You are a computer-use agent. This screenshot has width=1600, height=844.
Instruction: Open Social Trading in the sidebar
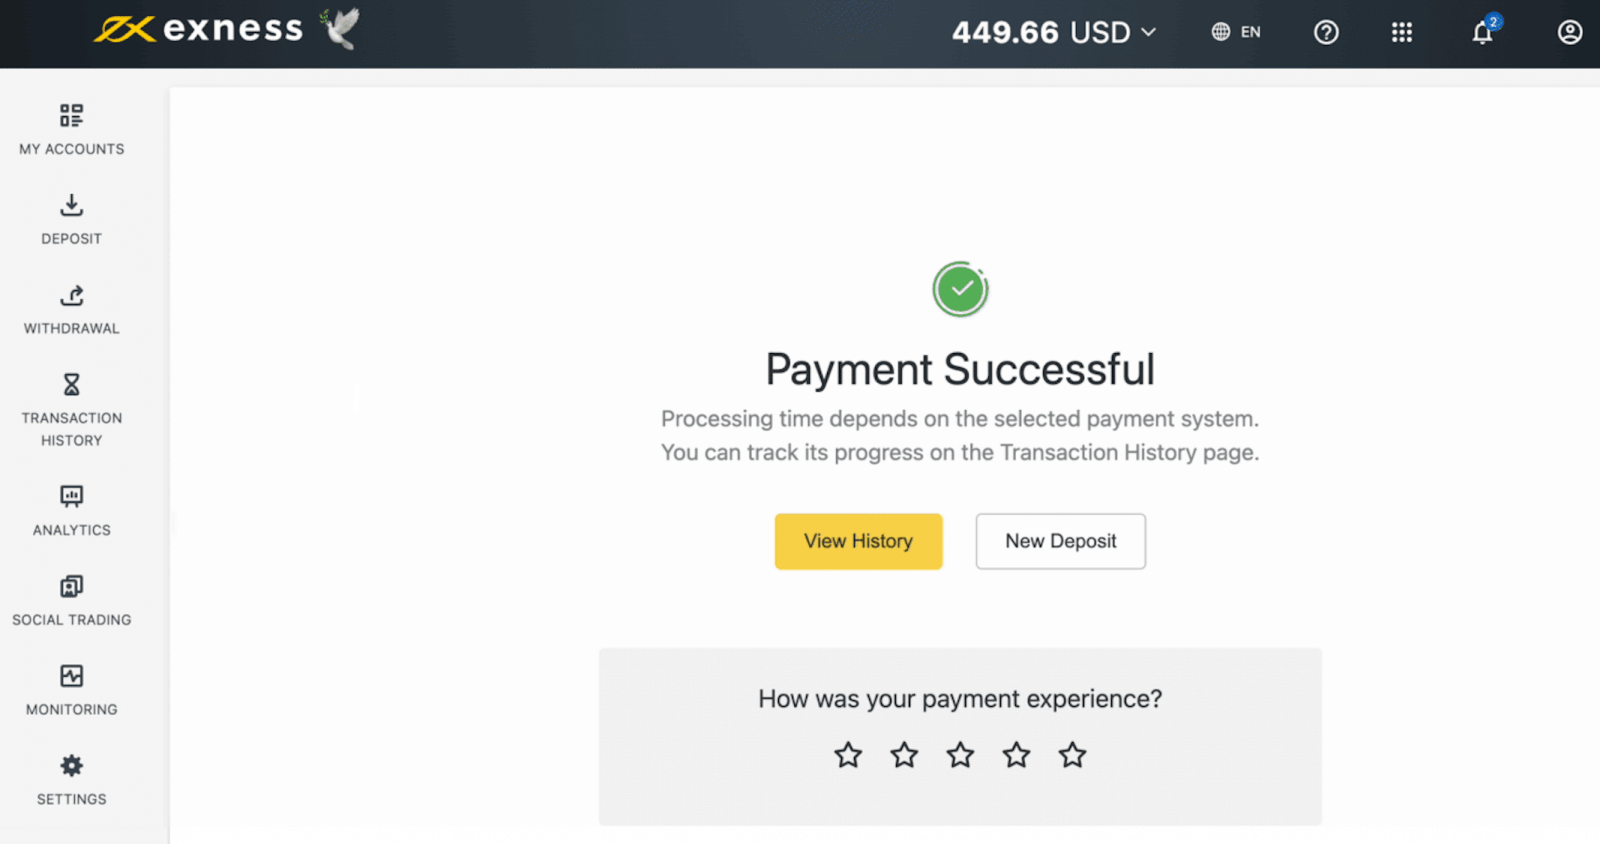(x=71, y=600)
